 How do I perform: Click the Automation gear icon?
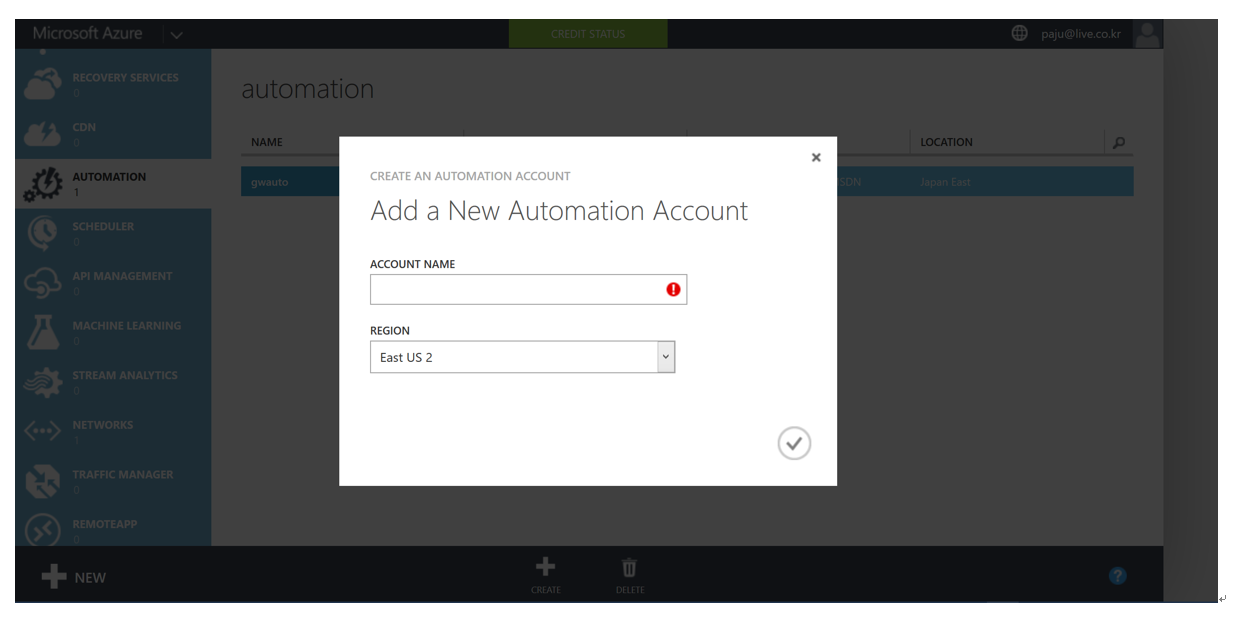click(43, 185)
